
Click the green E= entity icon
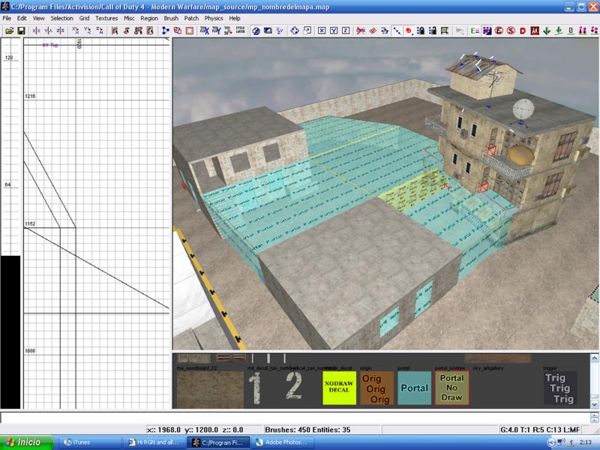point(475,31)
